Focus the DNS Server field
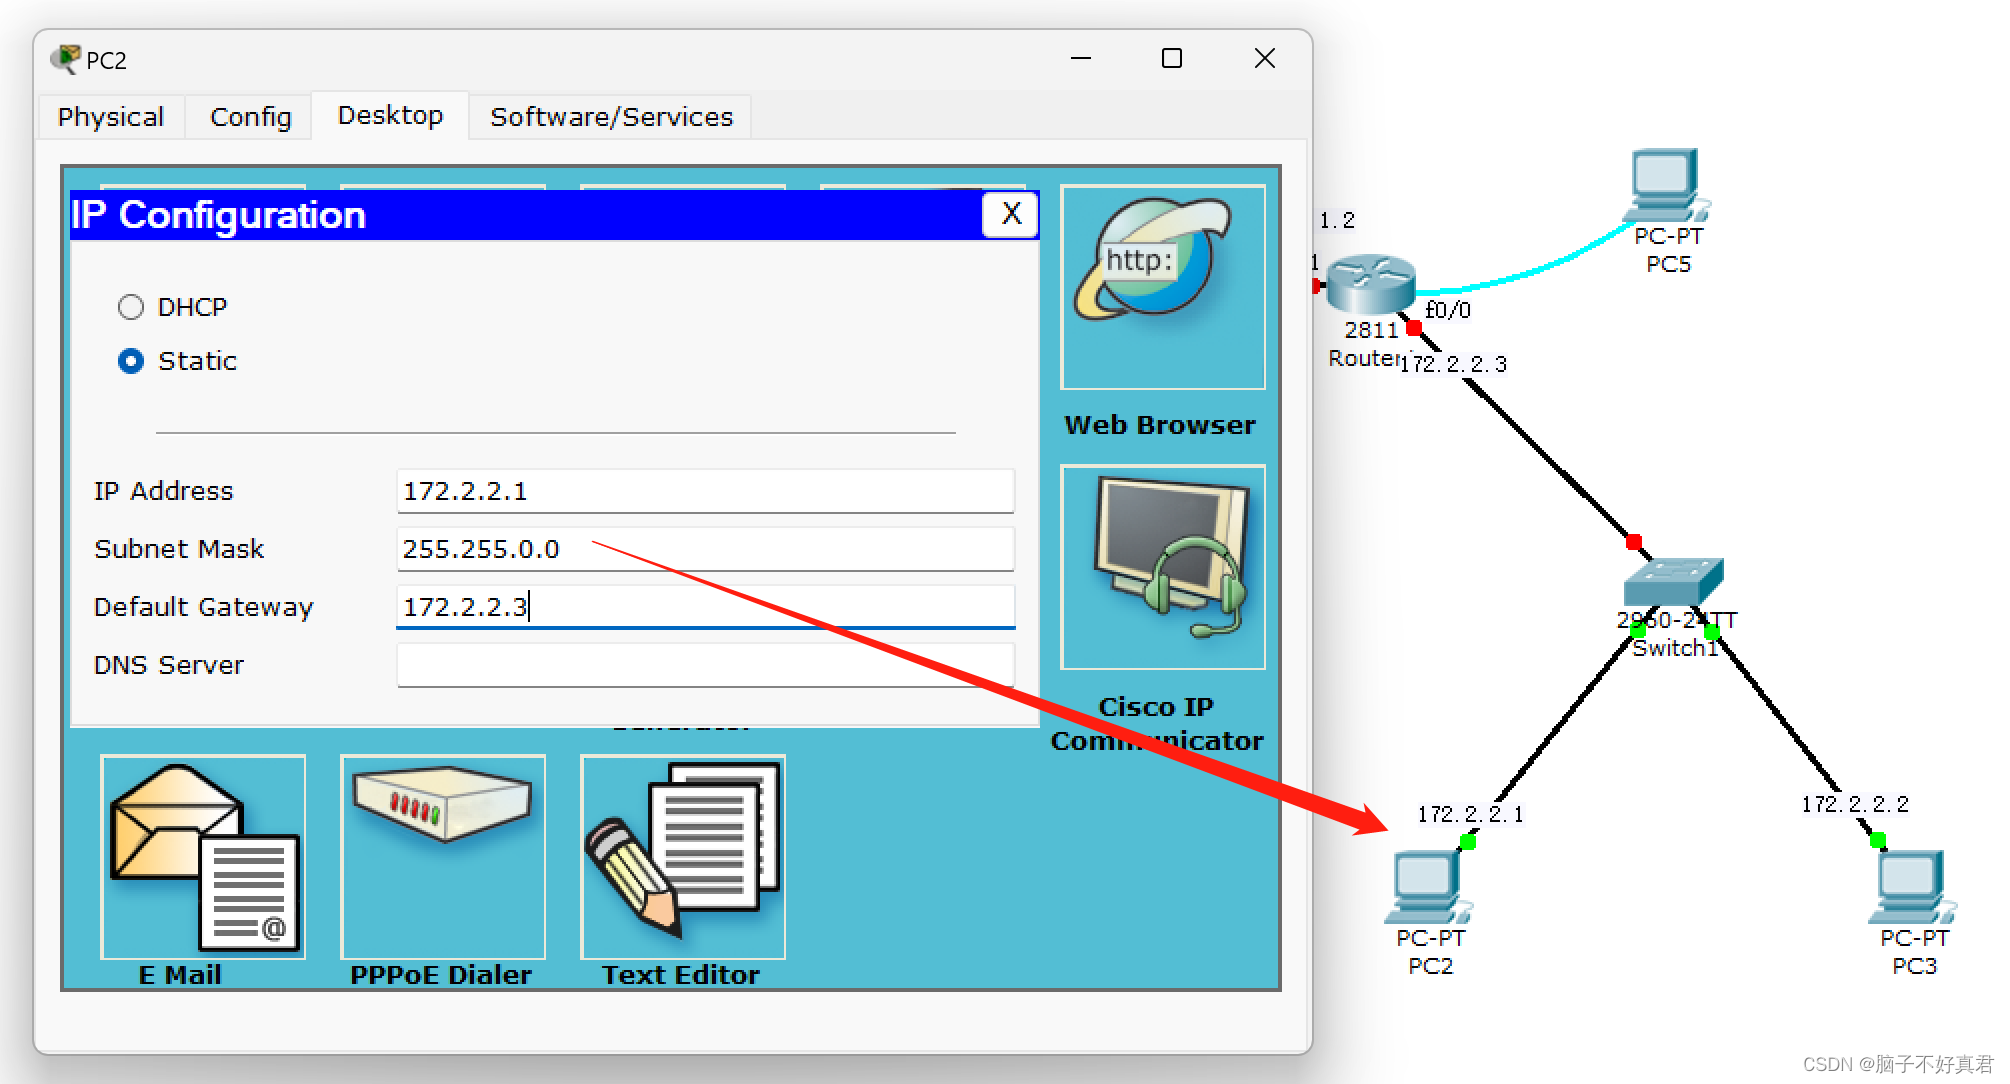The width and height of the screenshot is (2010, 1084). coord(705,665)
